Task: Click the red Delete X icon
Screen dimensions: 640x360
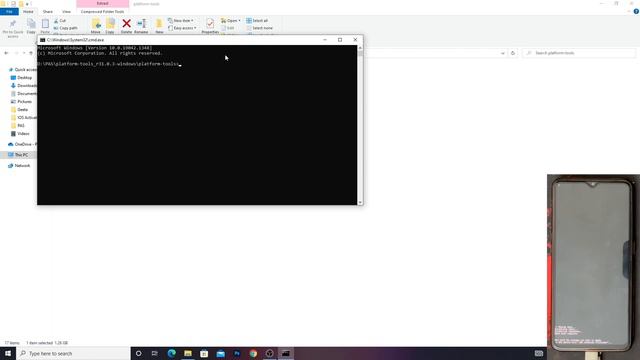Action: coord(127,24)
